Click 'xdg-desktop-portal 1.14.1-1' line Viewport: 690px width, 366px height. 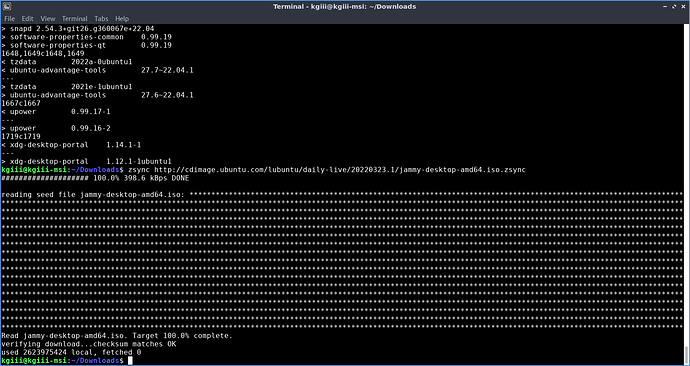[x=71, y=145]
